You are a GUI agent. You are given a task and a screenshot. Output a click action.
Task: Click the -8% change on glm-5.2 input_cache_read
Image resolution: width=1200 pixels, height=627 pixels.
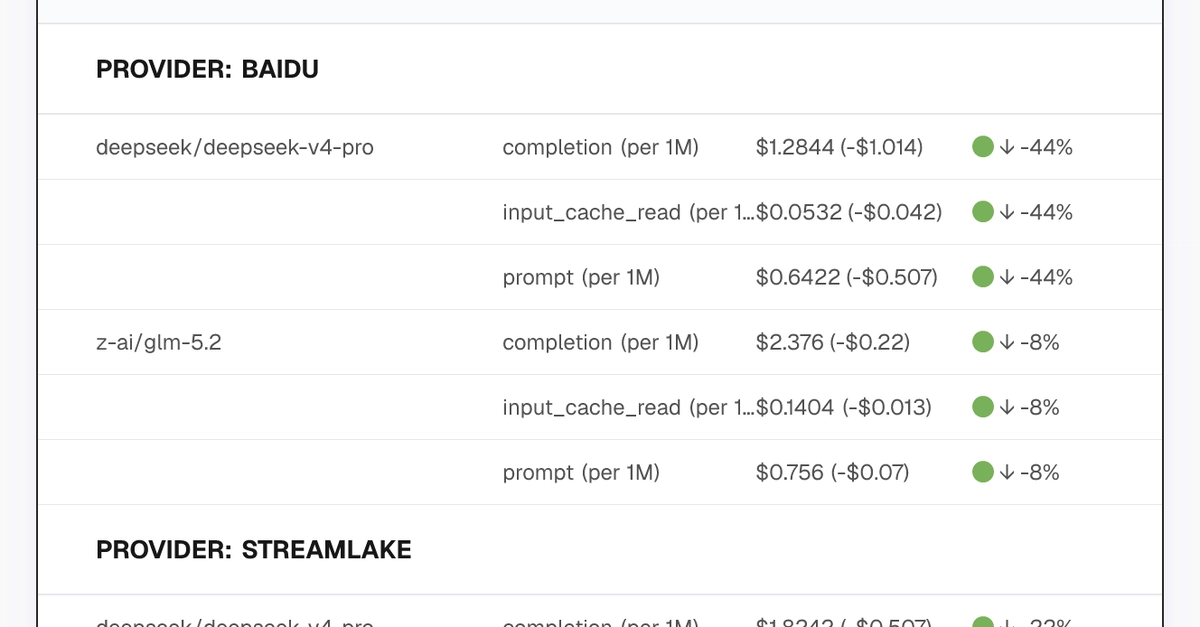1039,407
